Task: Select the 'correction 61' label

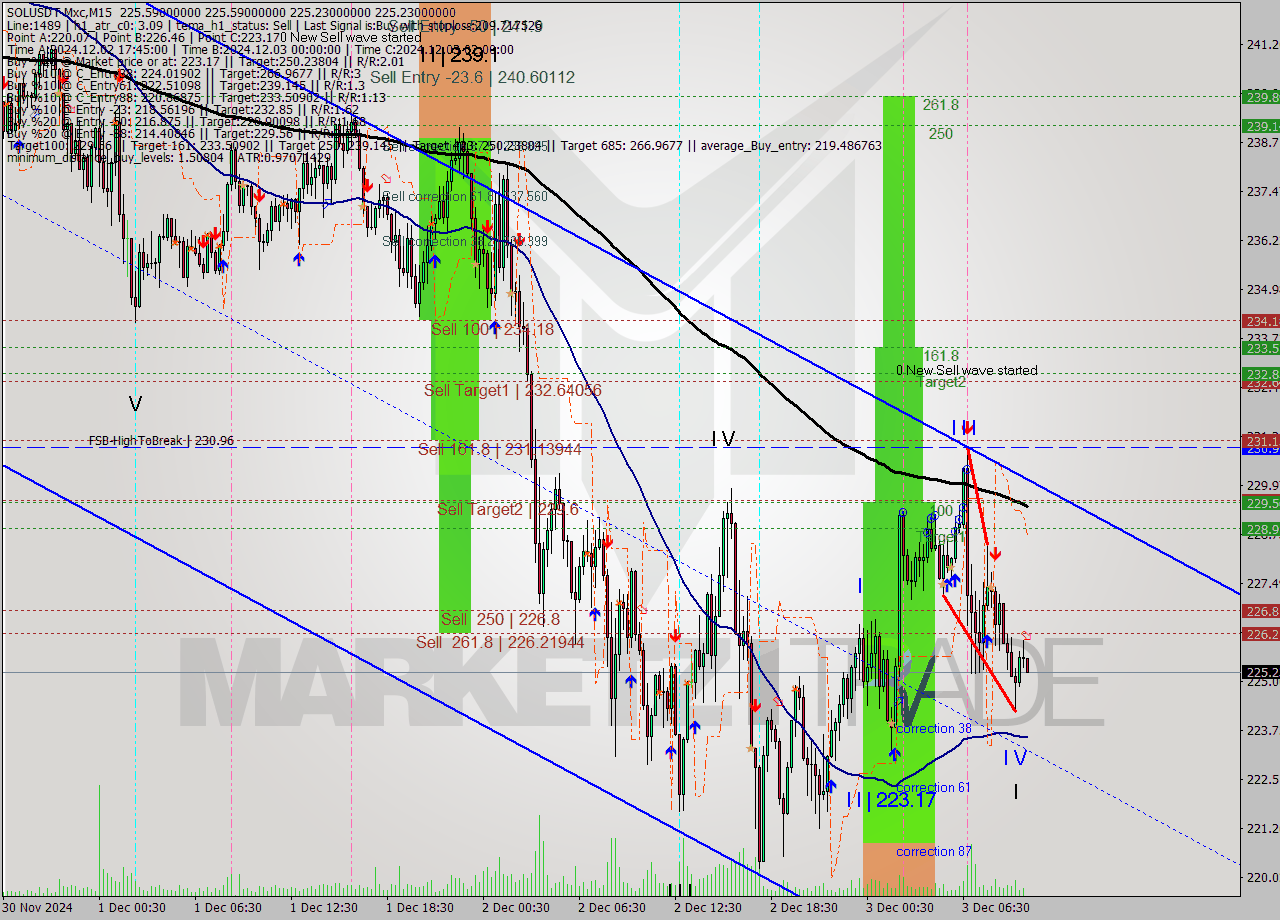Action: click(933, 788)
